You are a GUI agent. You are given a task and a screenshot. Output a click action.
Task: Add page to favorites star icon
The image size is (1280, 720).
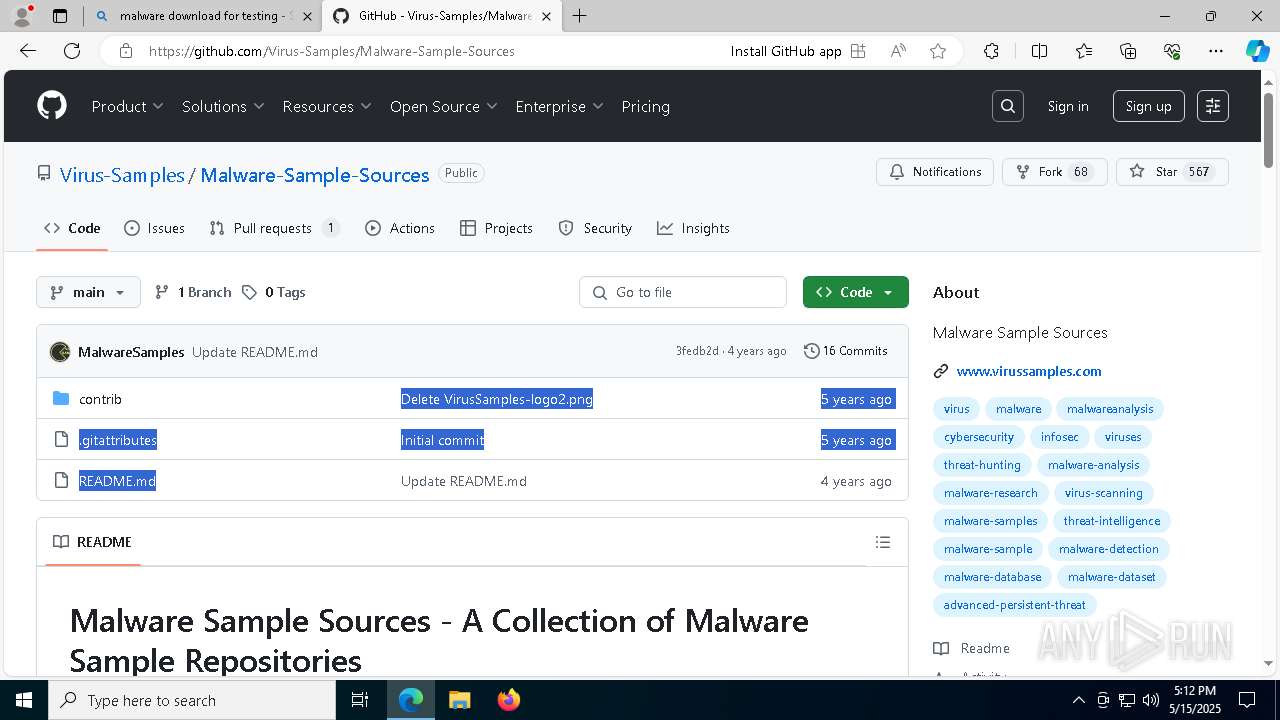click(938, 51)
